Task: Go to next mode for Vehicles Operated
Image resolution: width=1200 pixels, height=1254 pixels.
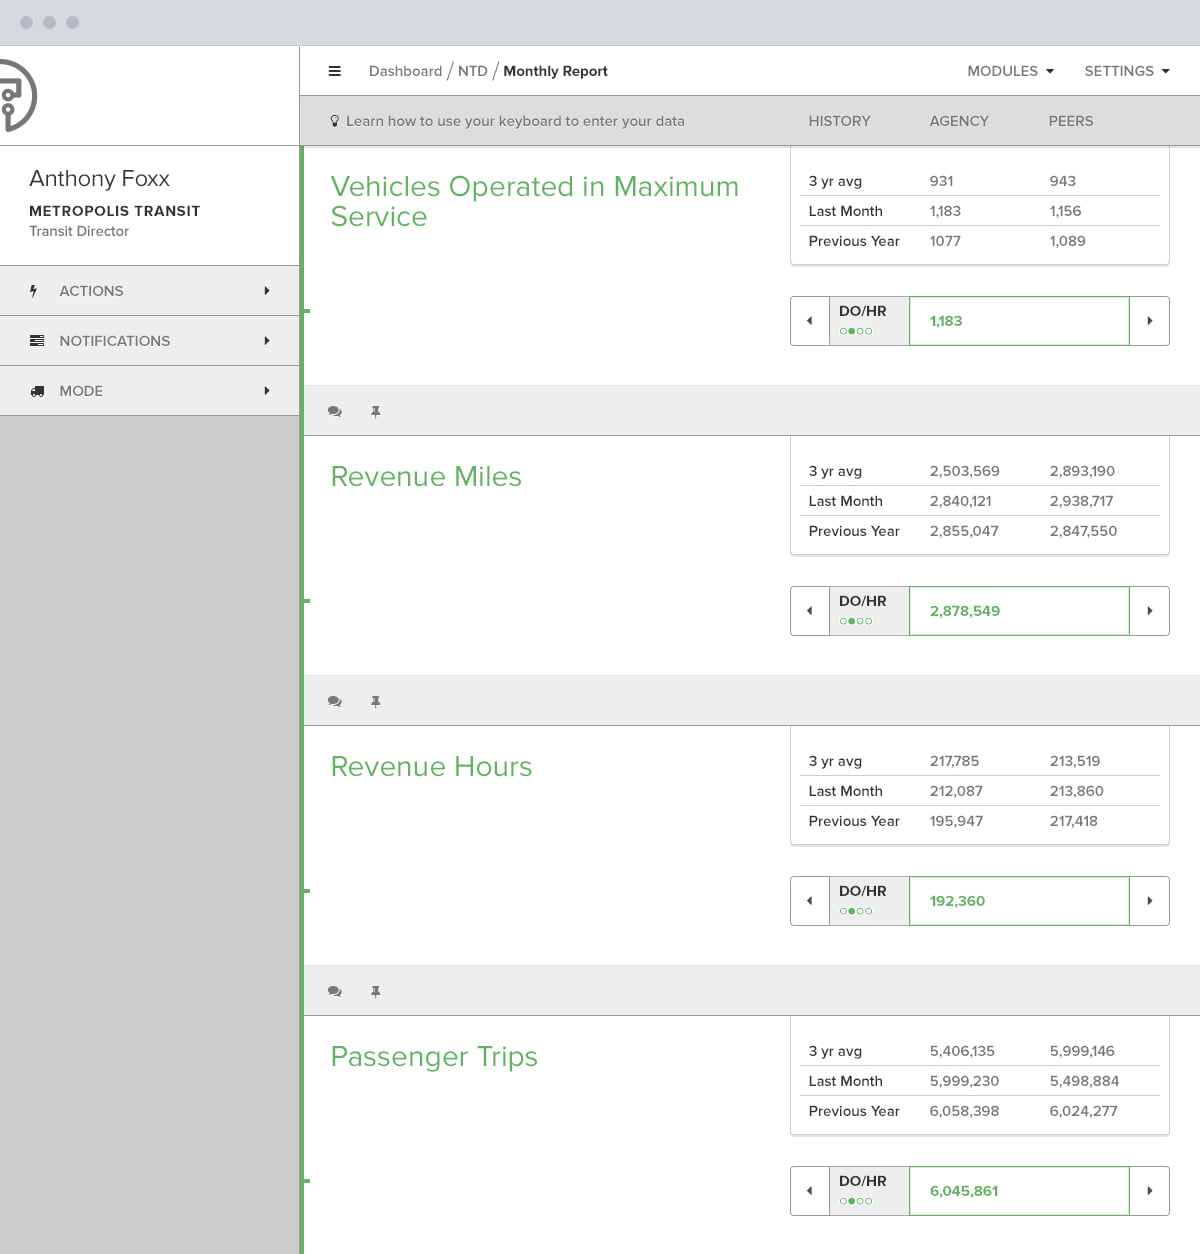Action: click(1149, 321)
